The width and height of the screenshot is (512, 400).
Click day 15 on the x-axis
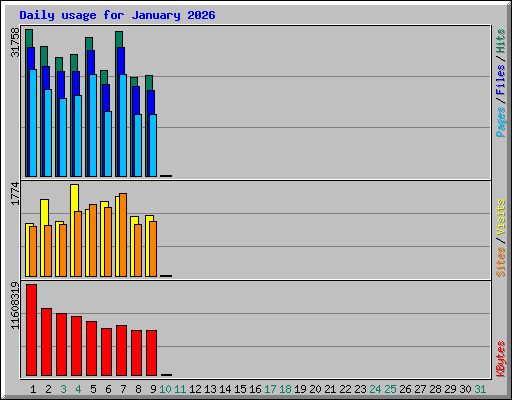click(x=240, y=389)
